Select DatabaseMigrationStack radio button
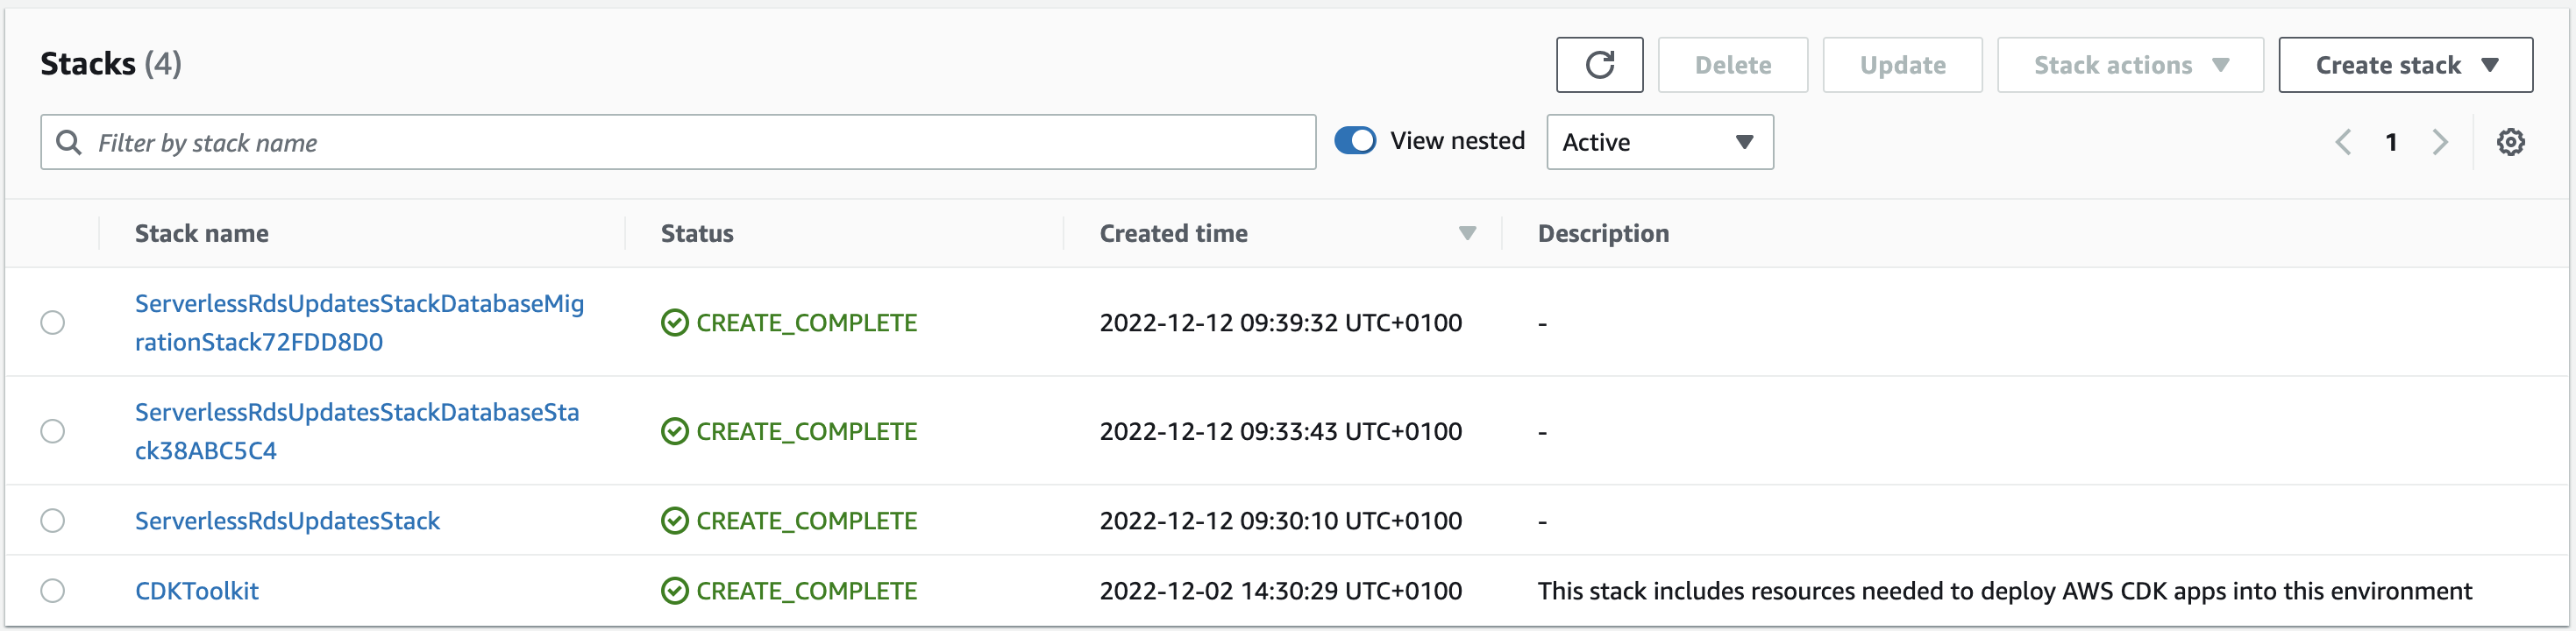 point(53,322)
